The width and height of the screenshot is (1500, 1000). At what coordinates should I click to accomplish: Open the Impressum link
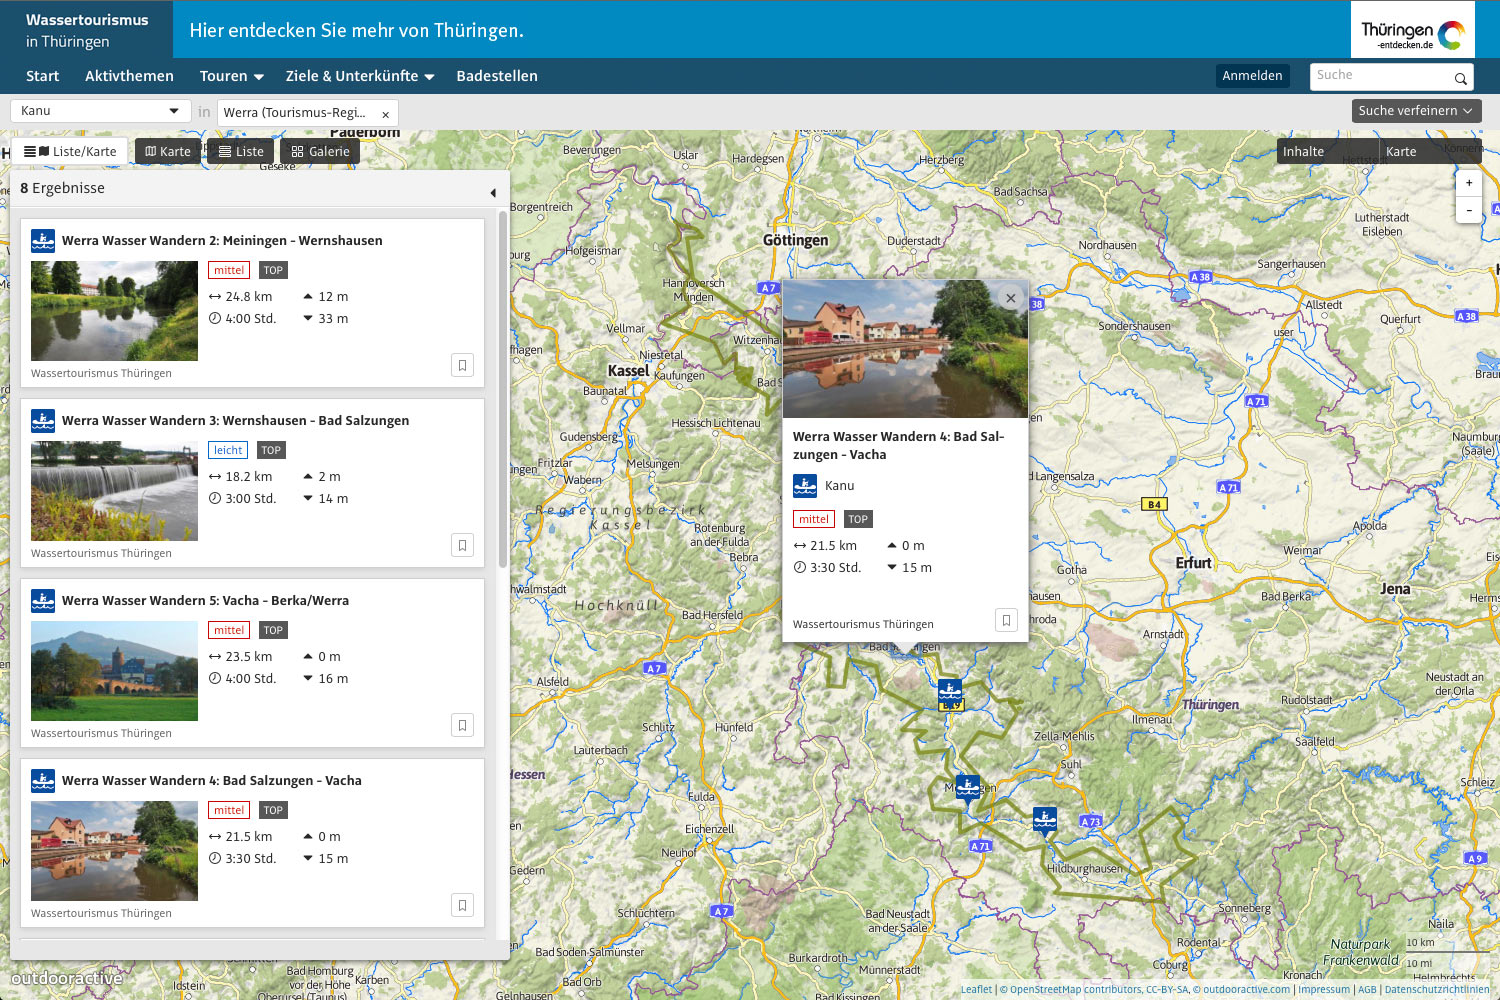[x=1324, y=990]
